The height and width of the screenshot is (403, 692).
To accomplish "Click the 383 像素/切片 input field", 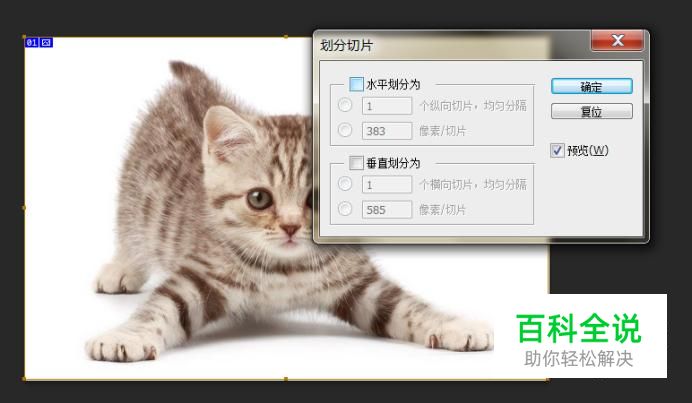I will (387, 131).
